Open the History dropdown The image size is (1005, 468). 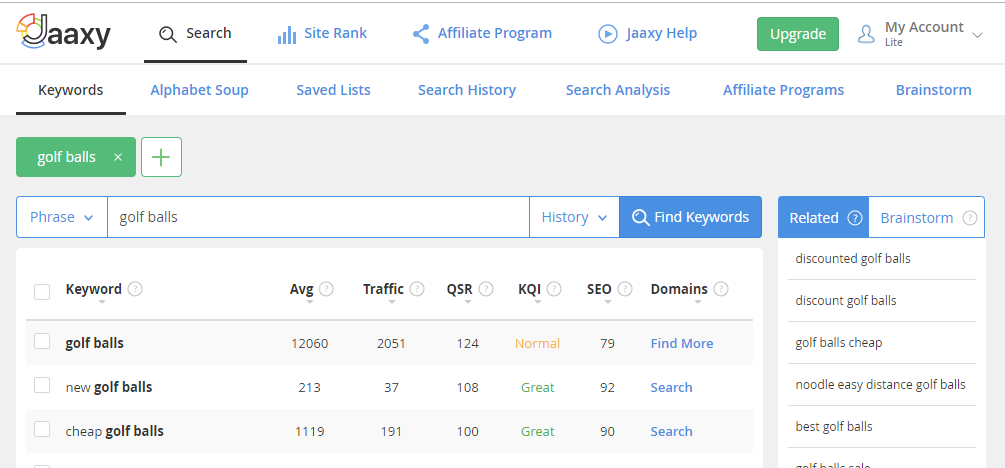pos(574,217)
